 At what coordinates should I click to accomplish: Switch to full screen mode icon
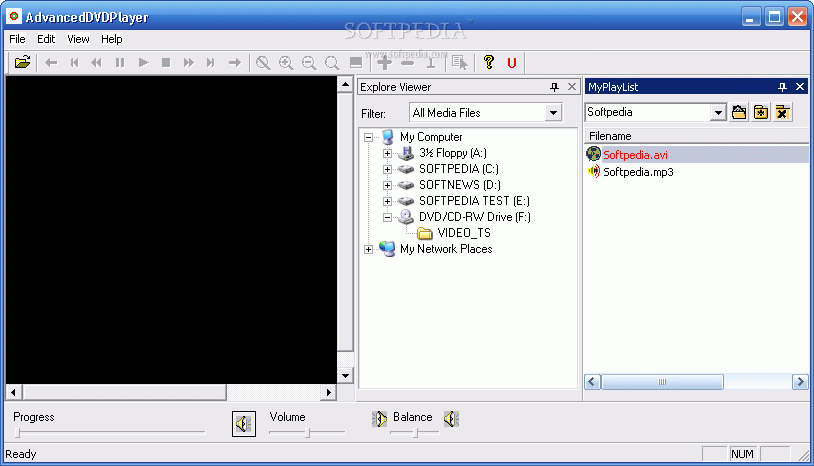click(356, 63)
